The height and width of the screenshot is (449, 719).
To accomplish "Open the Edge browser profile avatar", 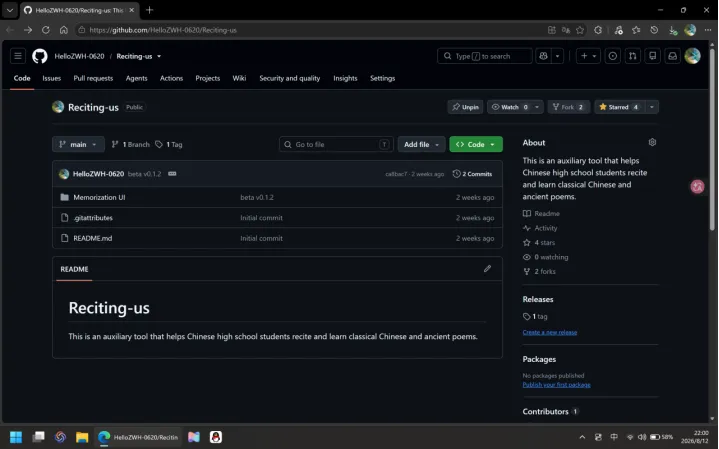I will pyautogui.click(x=690, y=30).
